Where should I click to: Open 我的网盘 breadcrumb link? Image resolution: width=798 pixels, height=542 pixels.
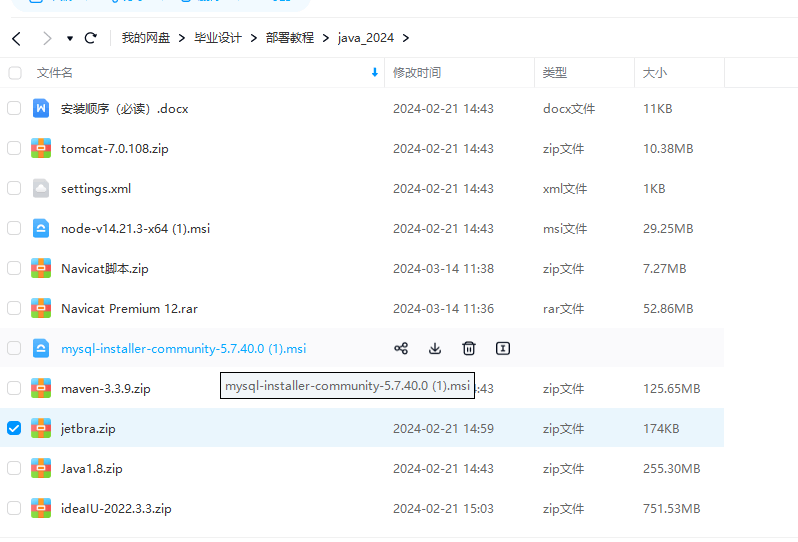pyautogui.click(x=146, y=38)
